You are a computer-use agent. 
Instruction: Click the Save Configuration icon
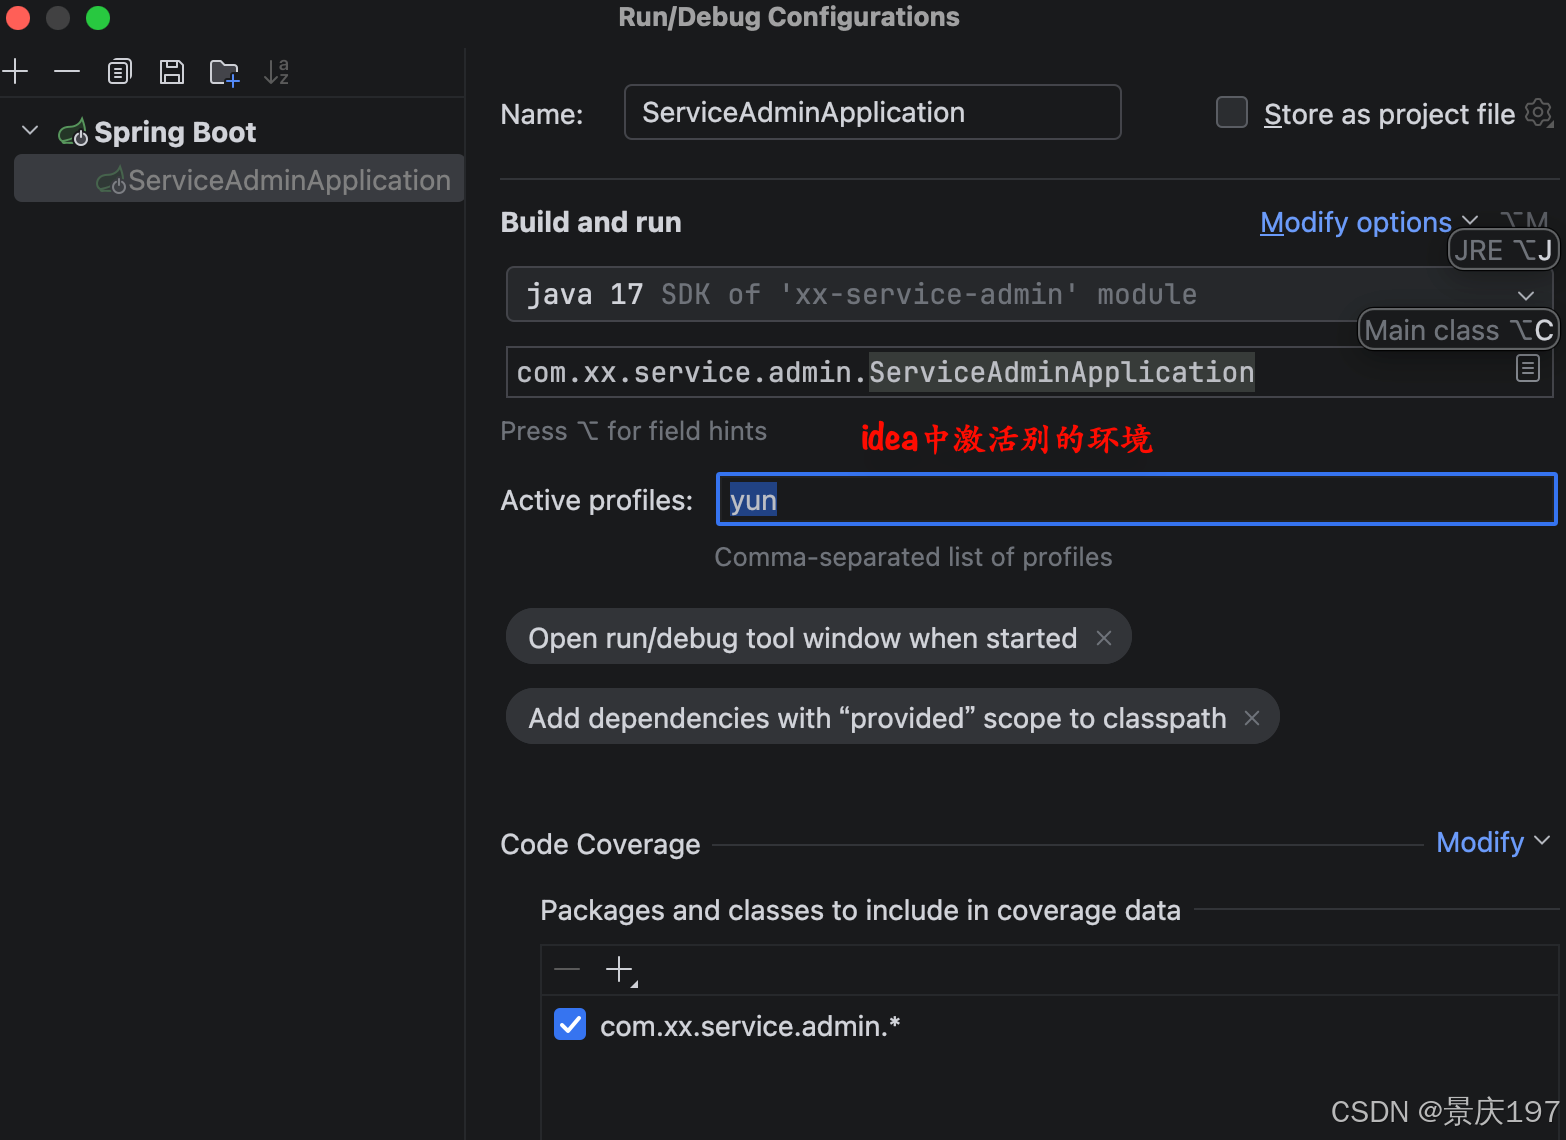tap(172, 71)
